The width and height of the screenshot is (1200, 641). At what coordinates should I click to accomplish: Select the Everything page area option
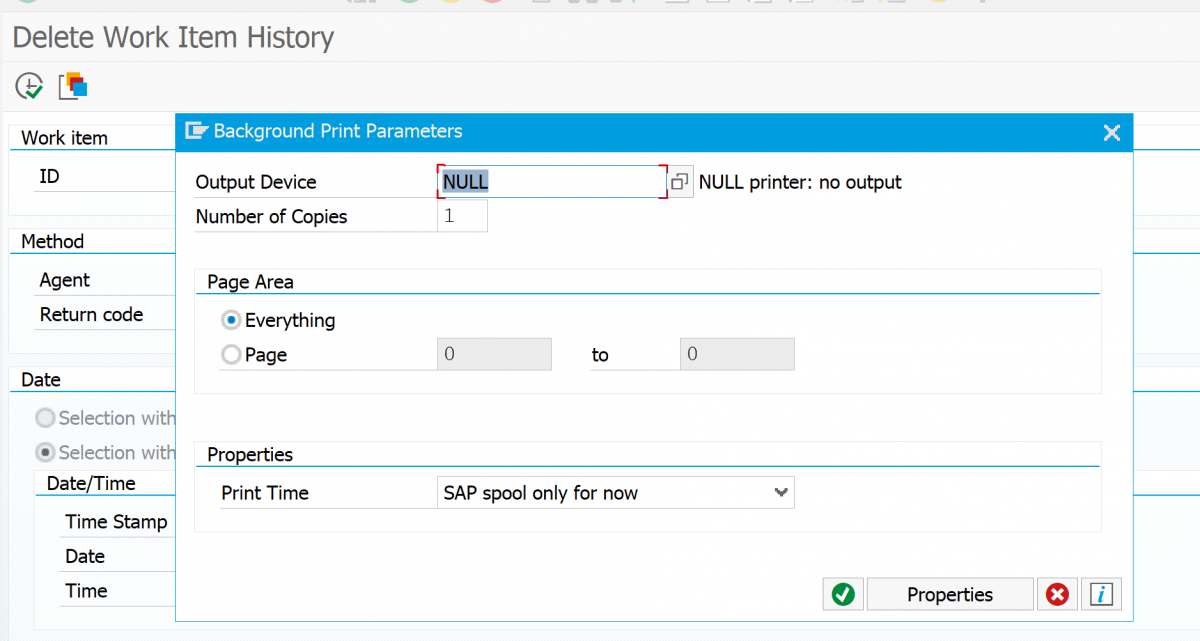[230, 320]
